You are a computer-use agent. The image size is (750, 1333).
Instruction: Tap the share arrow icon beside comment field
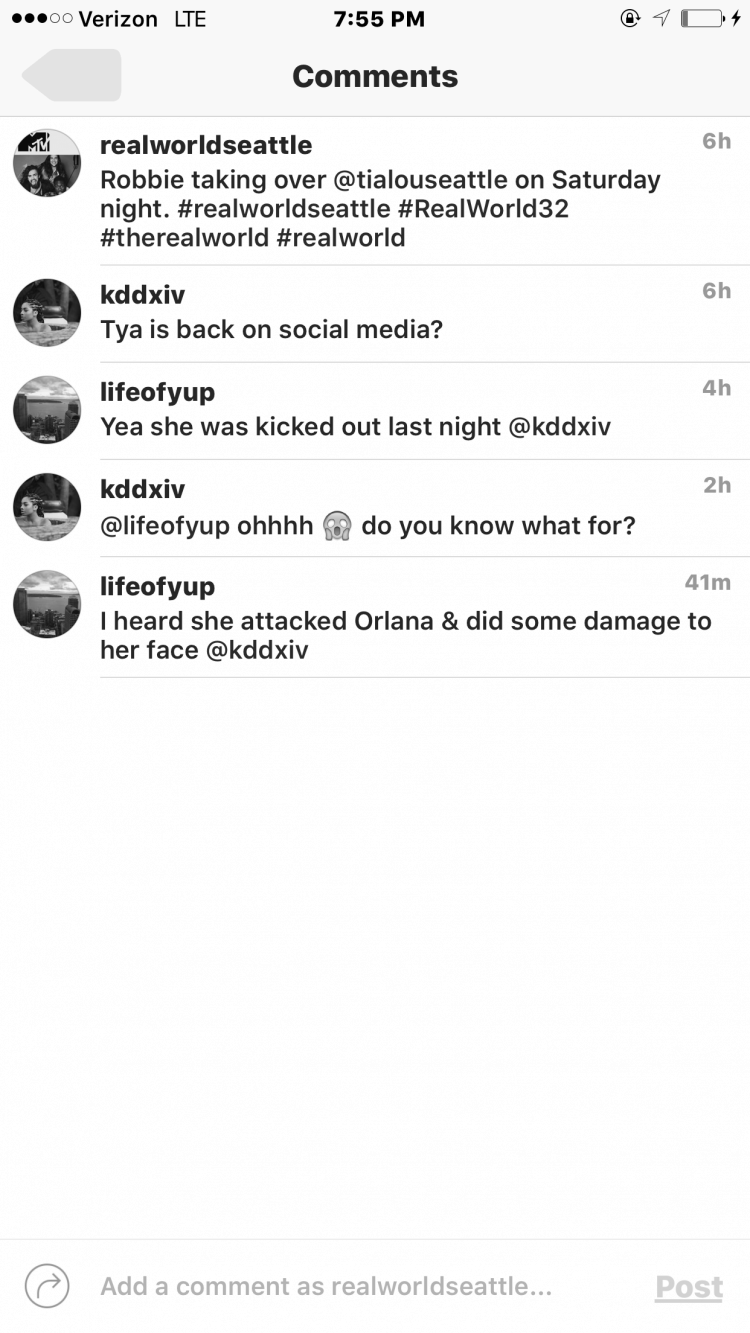tap(46, 1286)
